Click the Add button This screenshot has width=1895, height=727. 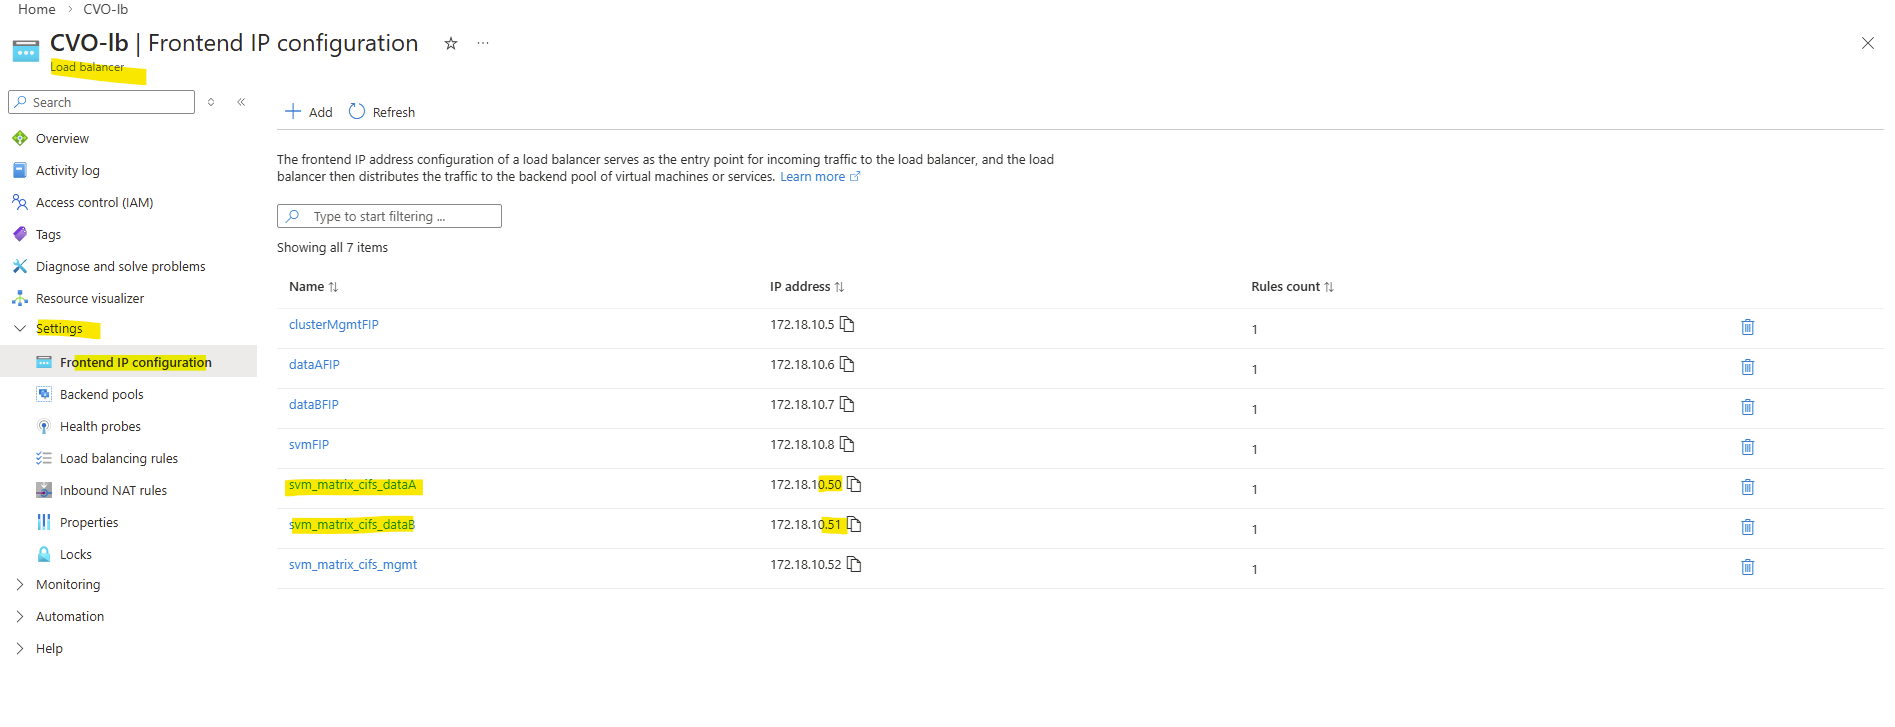pyautogui.click(x=308, y=112)
